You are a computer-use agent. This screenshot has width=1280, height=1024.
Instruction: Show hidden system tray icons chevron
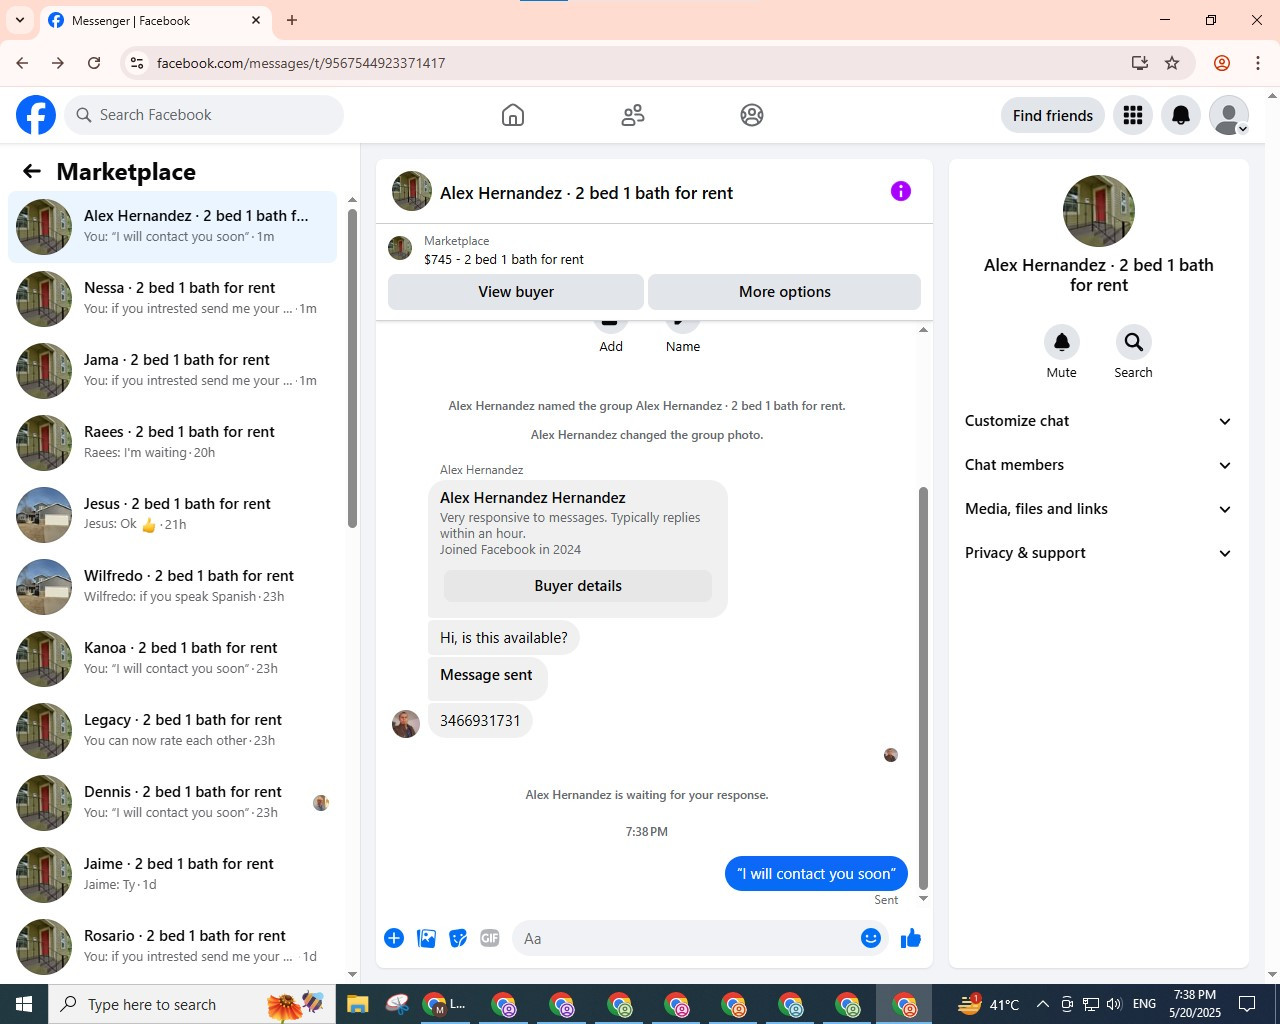pyautogui.click(x=1042, y=1004)
